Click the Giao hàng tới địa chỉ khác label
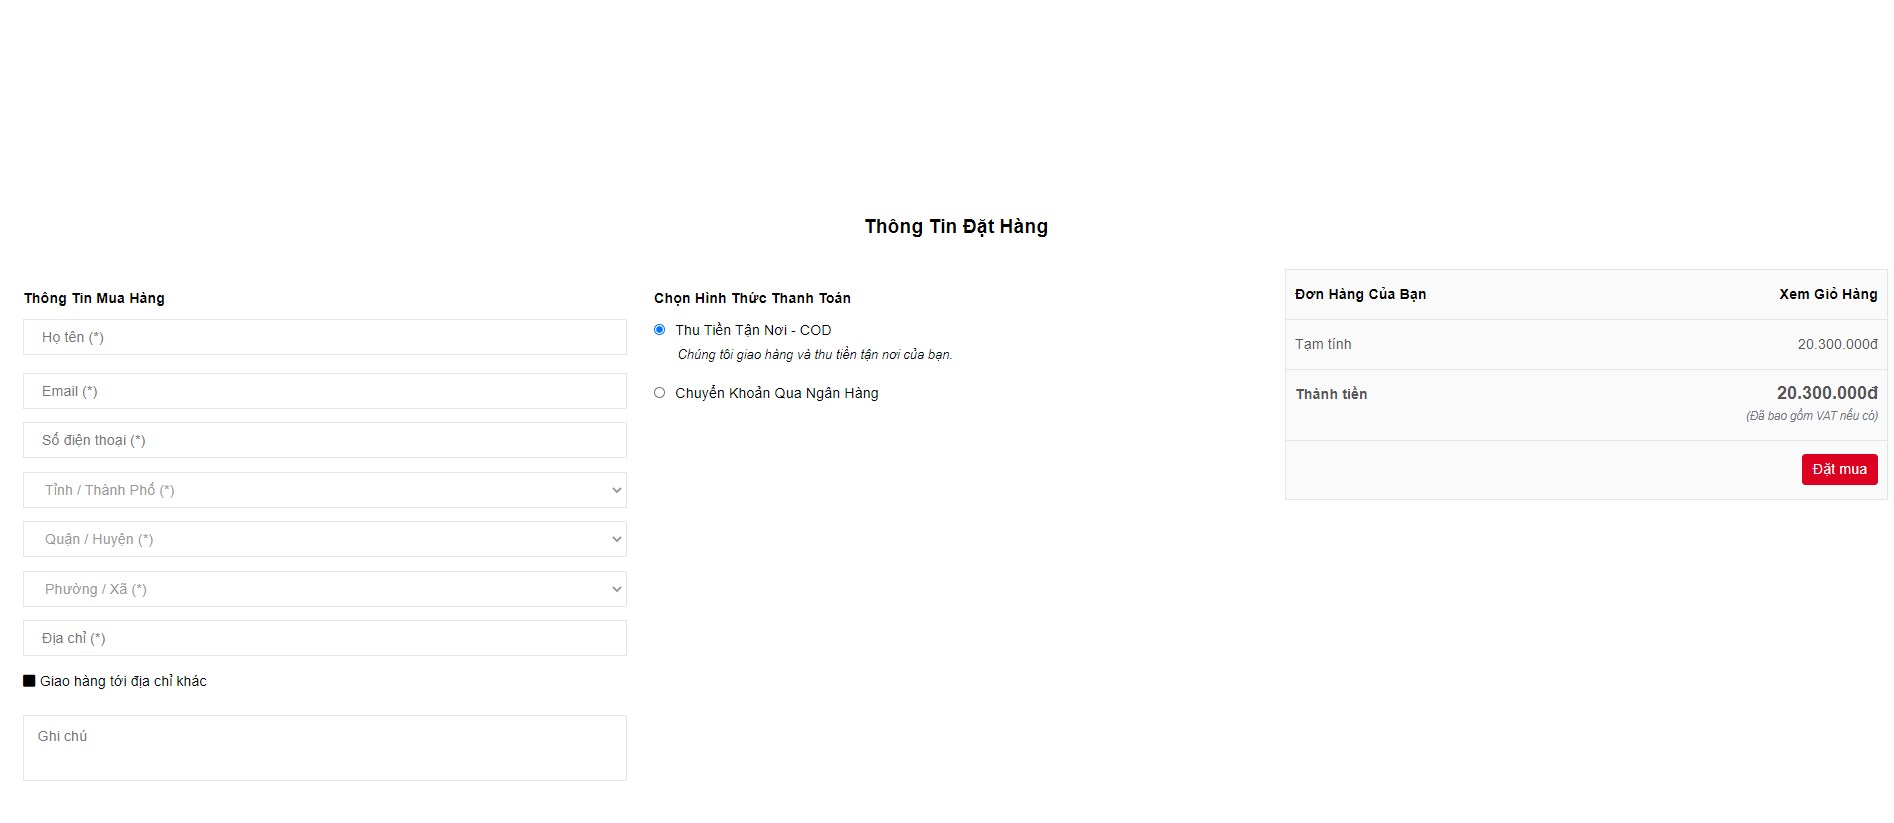The width and height of the screenshot is (1894, 823). [x=123, y=681]
